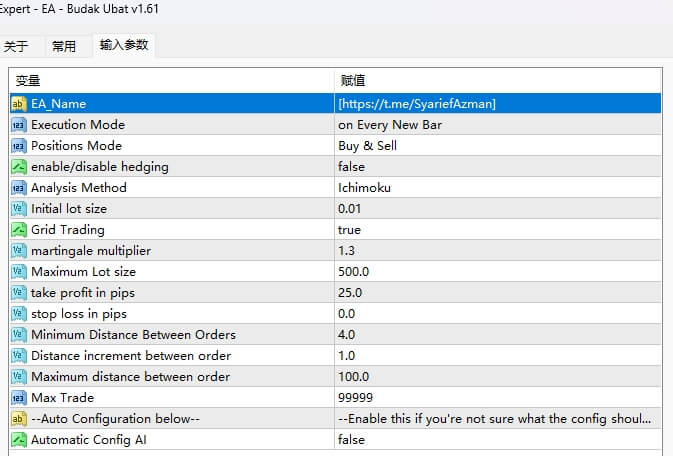Click the Positions Mode integer icon
673x456 pixels.
click(19, 146)
